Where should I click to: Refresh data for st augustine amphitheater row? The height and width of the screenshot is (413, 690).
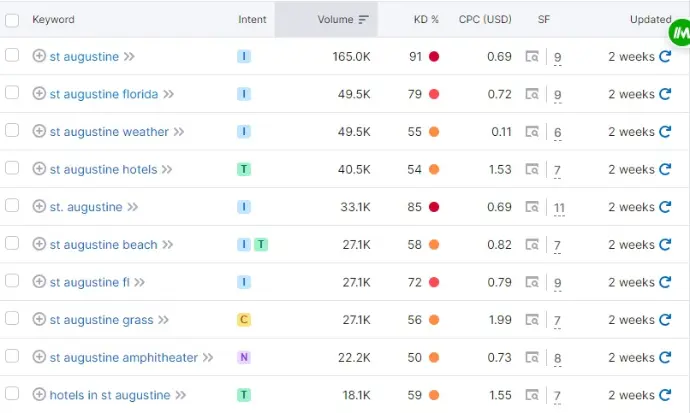click(665, 358)
